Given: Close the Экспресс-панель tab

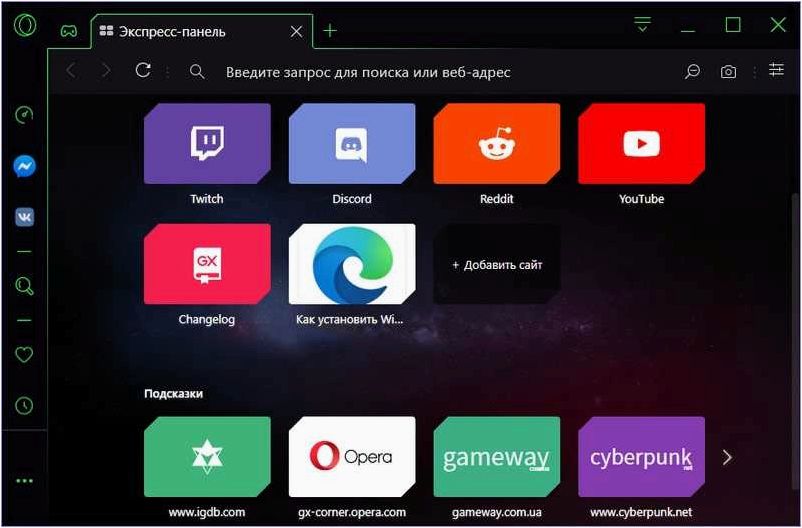Looking at the screenshot, I should (296, 32).
